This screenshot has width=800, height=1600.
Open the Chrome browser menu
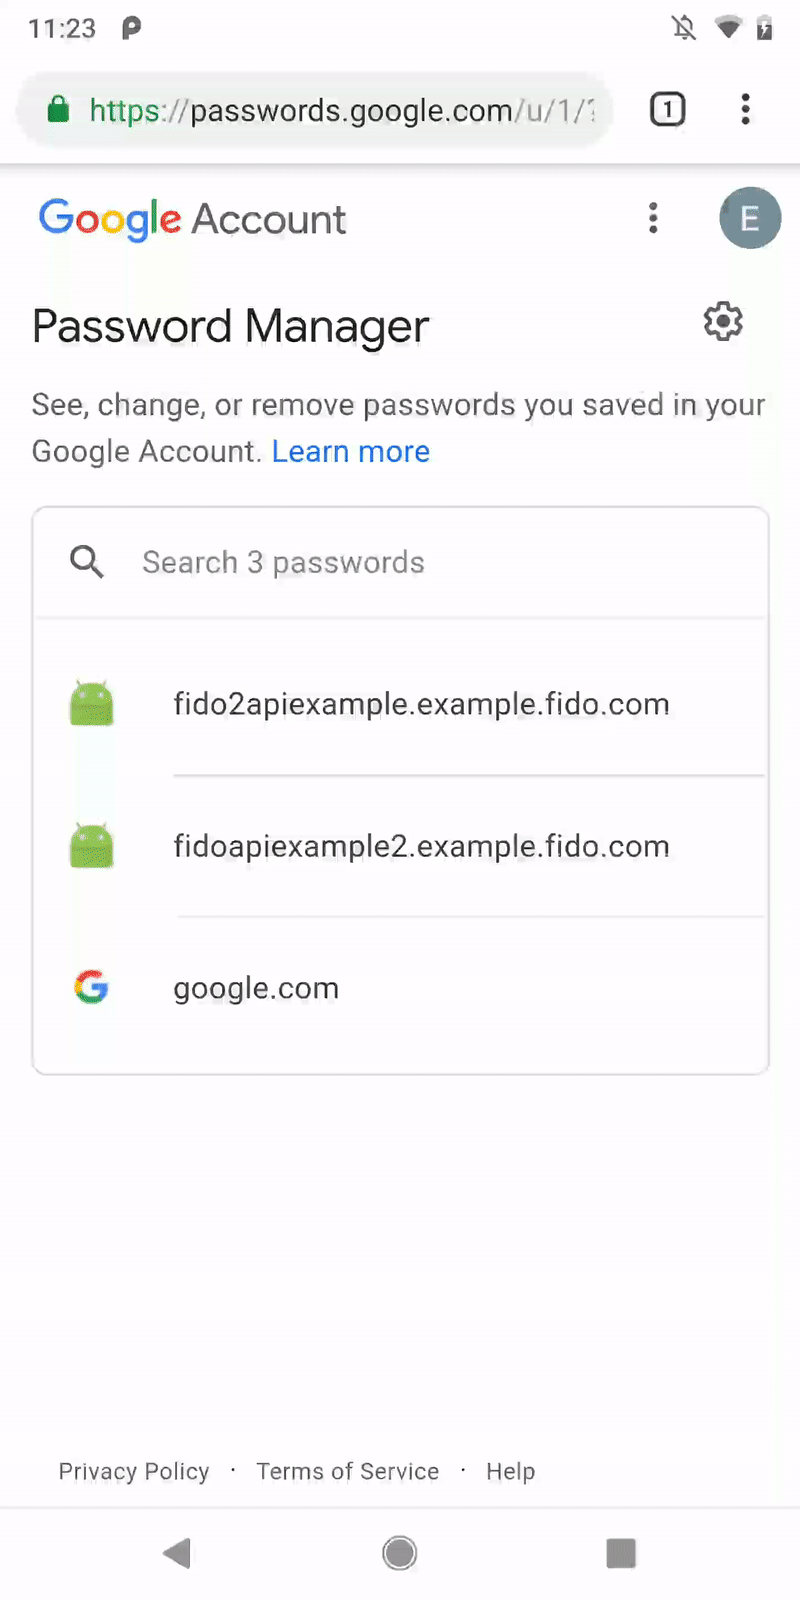745,110
